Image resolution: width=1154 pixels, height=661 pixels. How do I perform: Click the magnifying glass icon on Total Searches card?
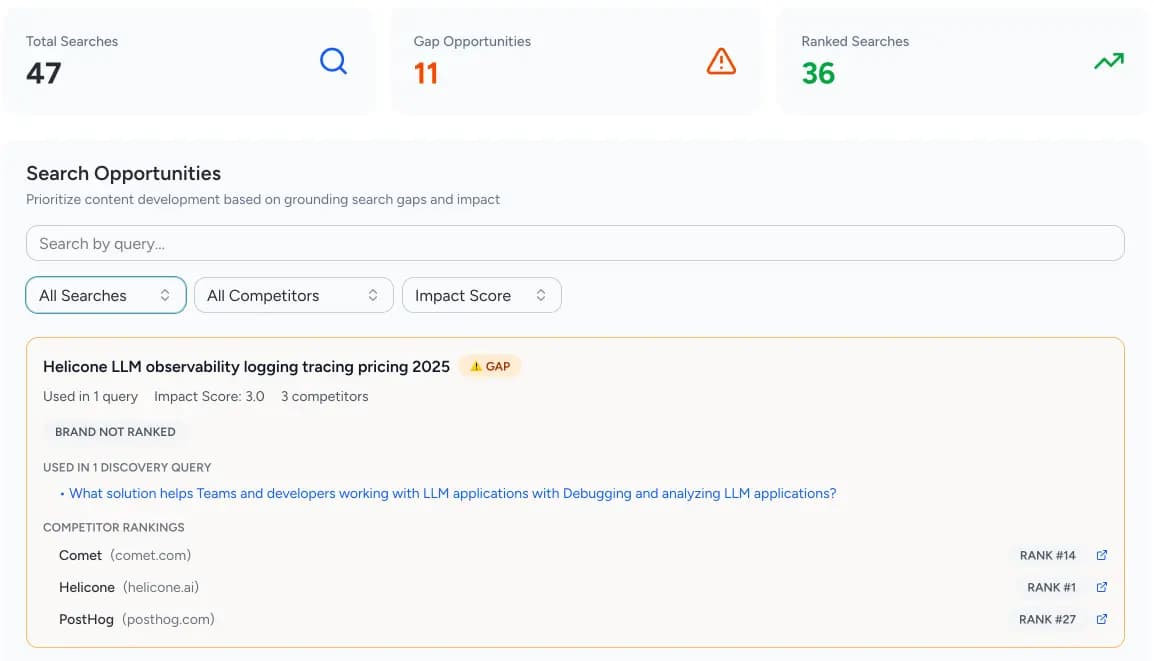pyautogui.click(x=333, y=61)
